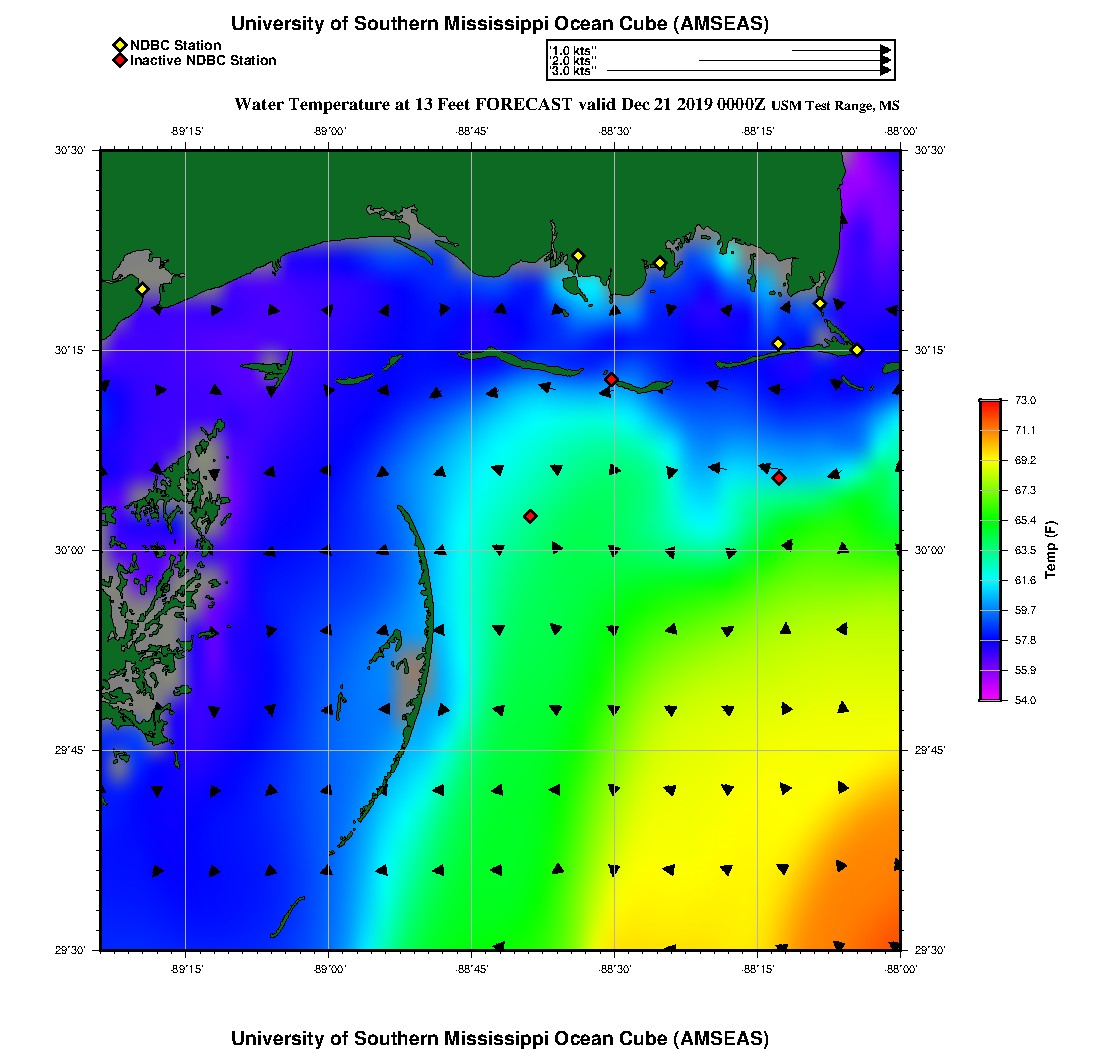Click the 1.0 kts arrow in the speed legend
Screen dimensions: 1100x1050
pyautogui.click(x=840, y=50)
